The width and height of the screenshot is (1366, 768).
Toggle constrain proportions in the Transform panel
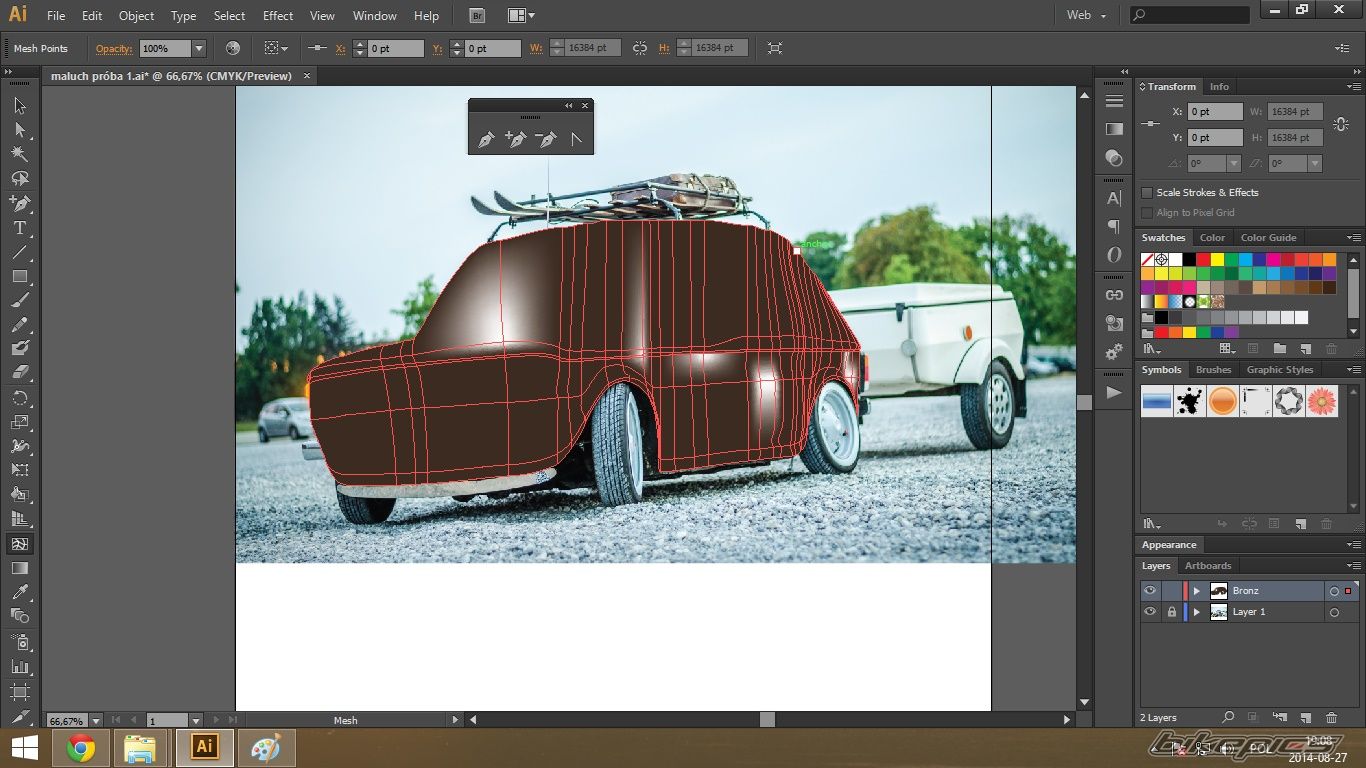click(1341, 124)
